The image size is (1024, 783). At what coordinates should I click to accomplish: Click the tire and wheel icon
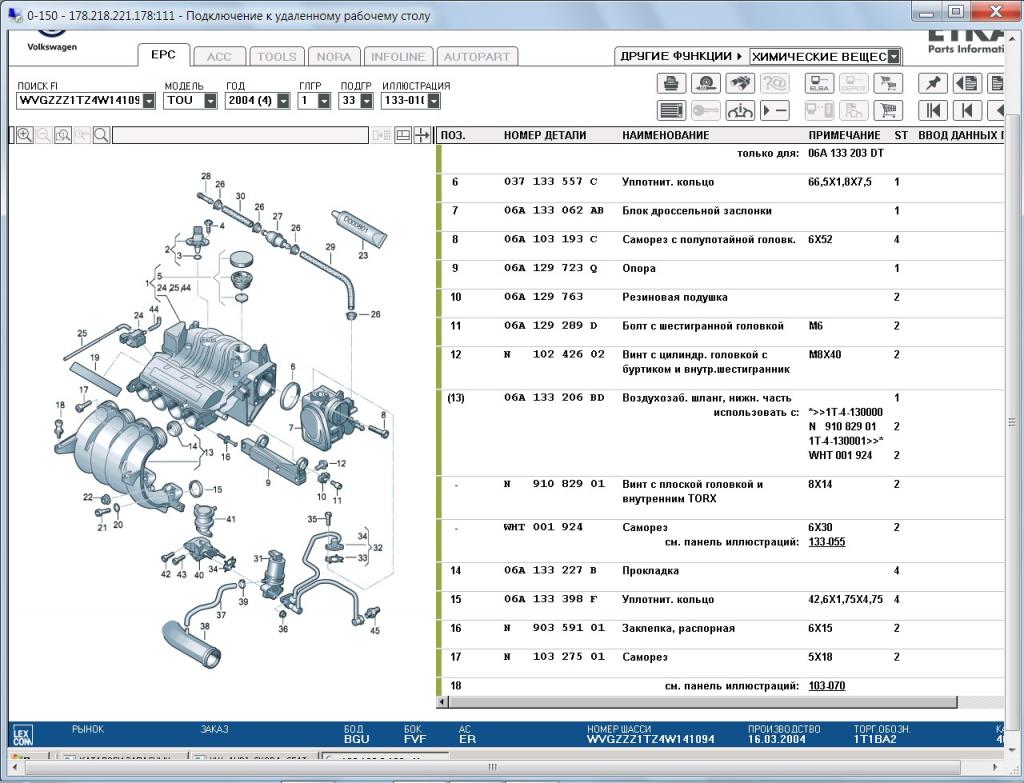[x=705, y=84]
